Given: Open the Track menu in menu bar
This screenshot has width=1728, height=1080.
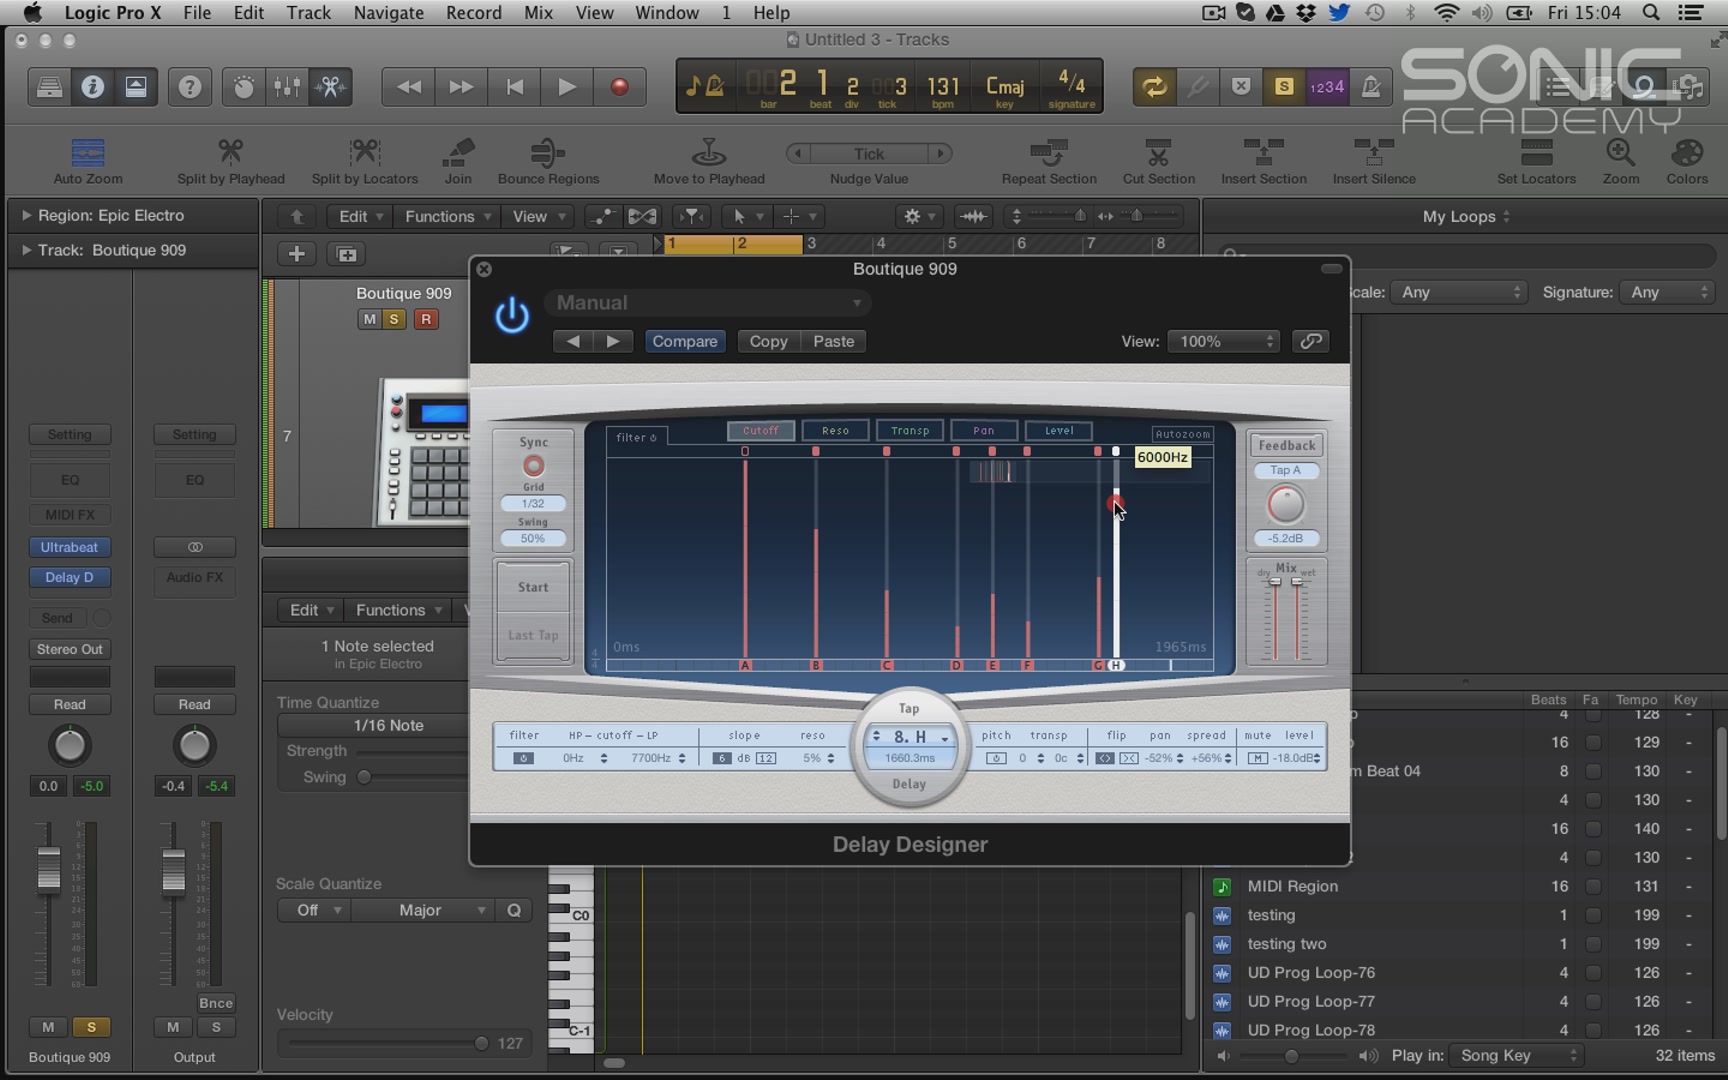Looking at the screenshot, I should tap(308, 12).
